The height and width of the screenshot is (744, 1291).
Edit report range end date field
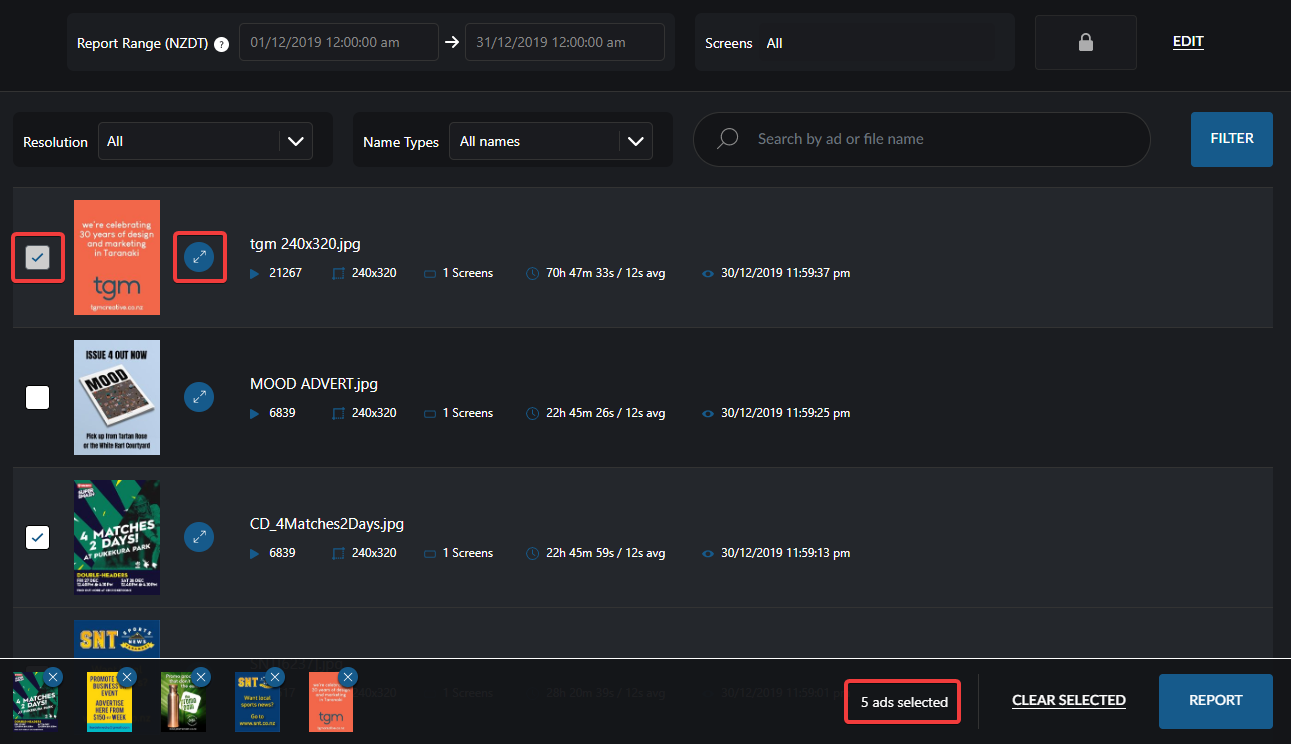point(564,42)
